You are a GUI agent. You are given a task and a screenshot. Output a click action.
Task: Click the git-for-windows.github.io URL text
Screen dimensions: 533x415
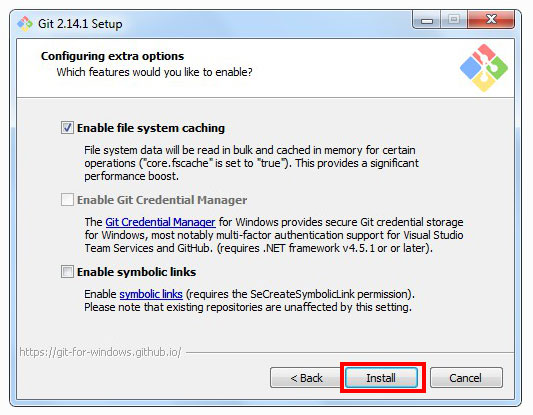tap(100, 352)
